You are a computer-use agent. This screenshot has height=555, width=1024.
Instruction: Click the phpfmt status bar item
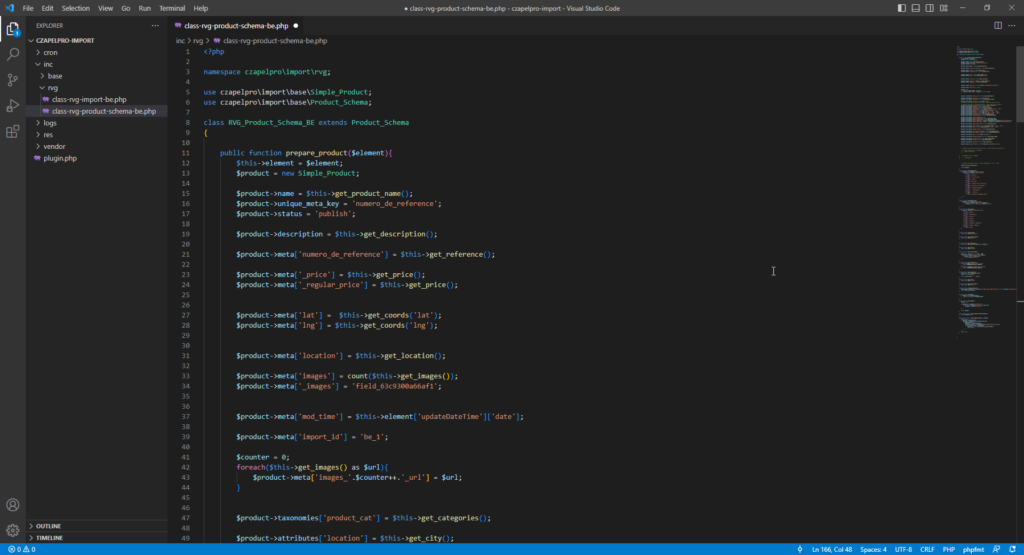973,549
